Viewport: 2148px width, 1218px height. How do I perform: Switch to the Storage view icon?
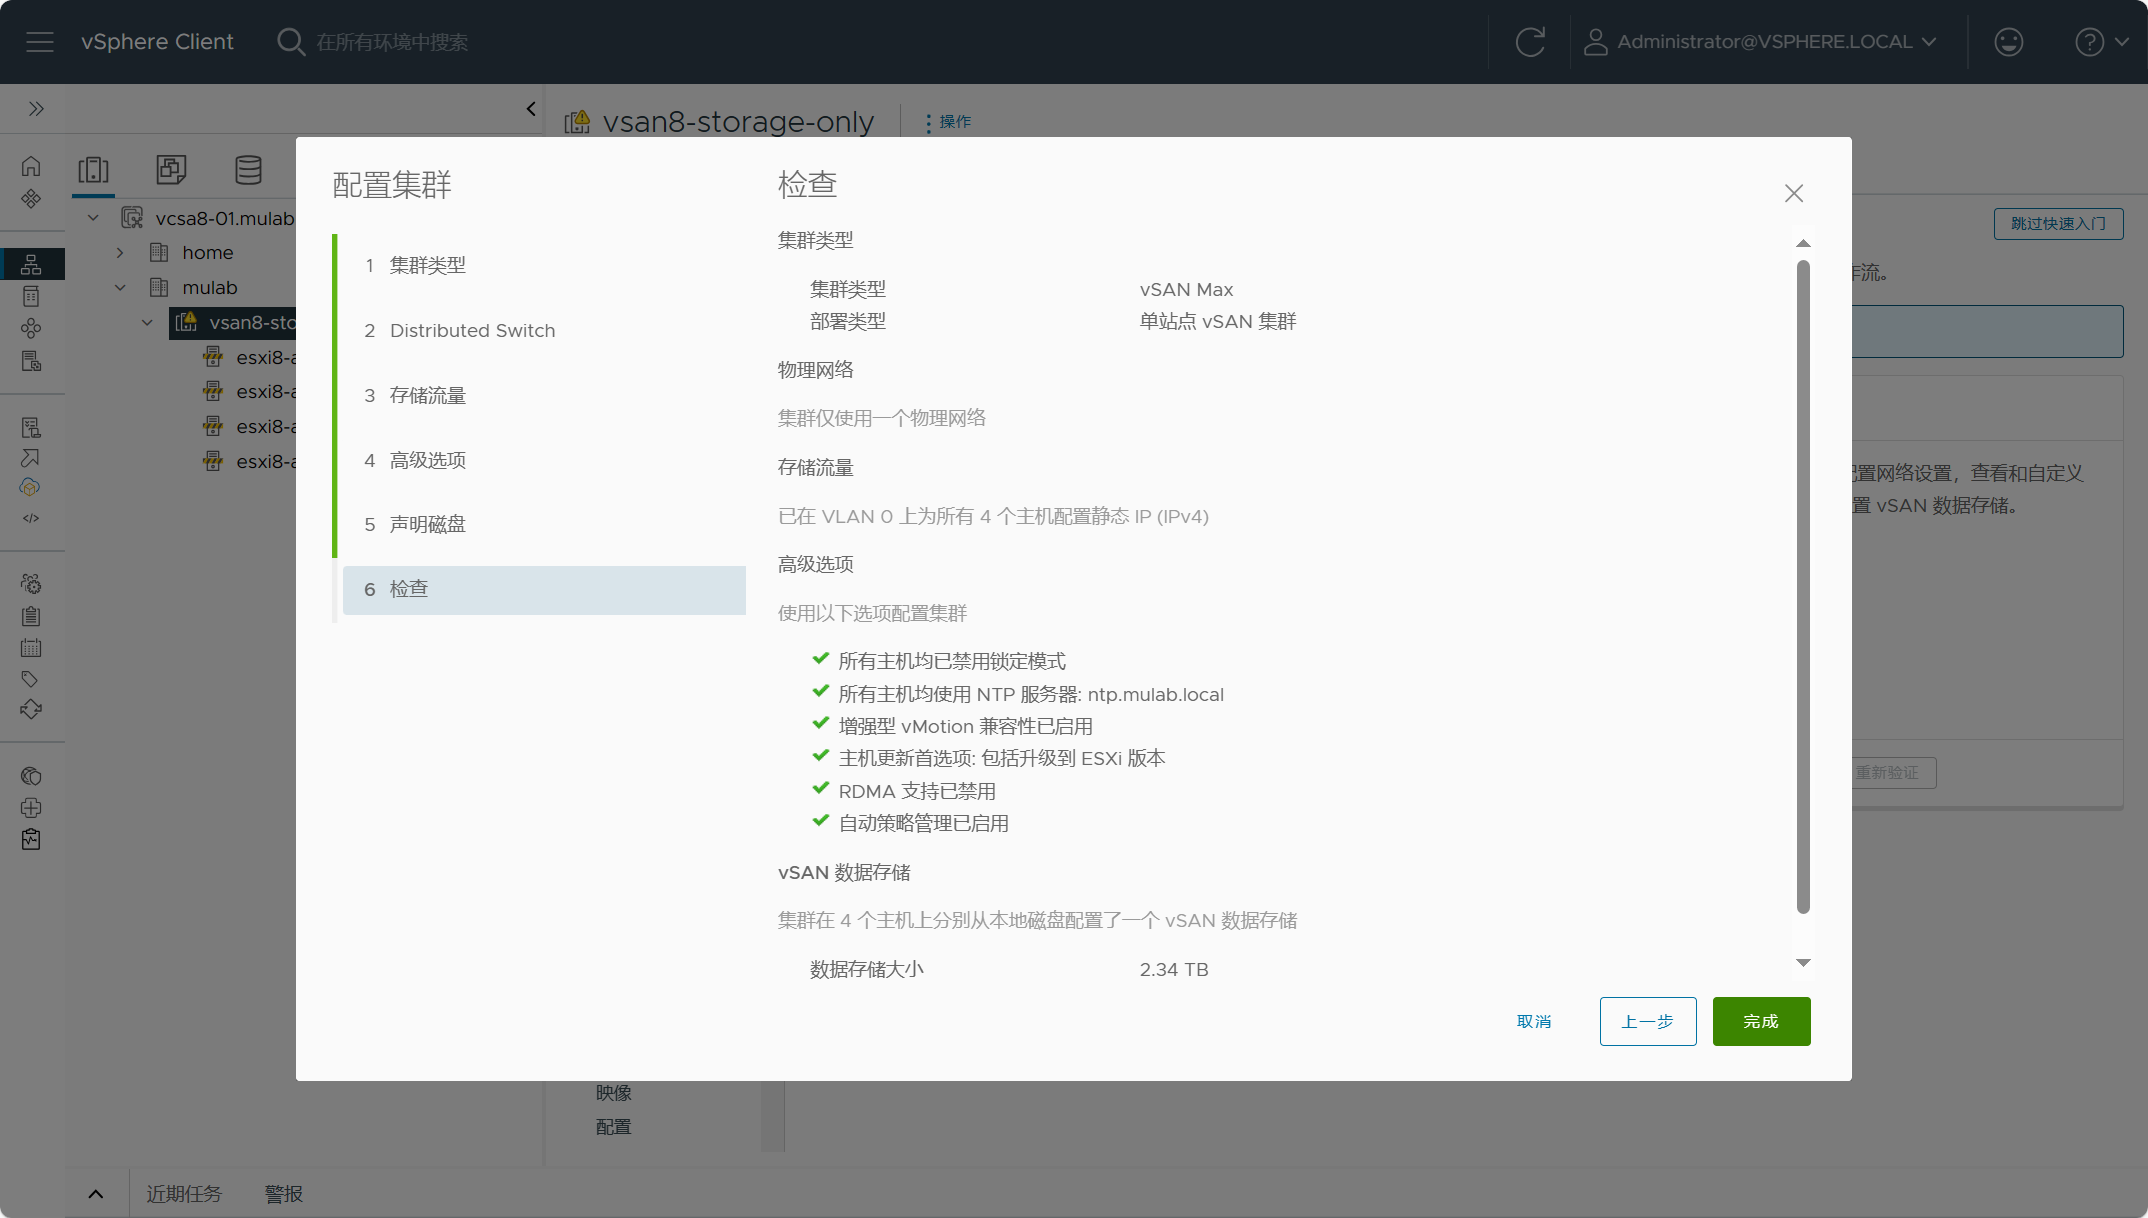[248, 170]
